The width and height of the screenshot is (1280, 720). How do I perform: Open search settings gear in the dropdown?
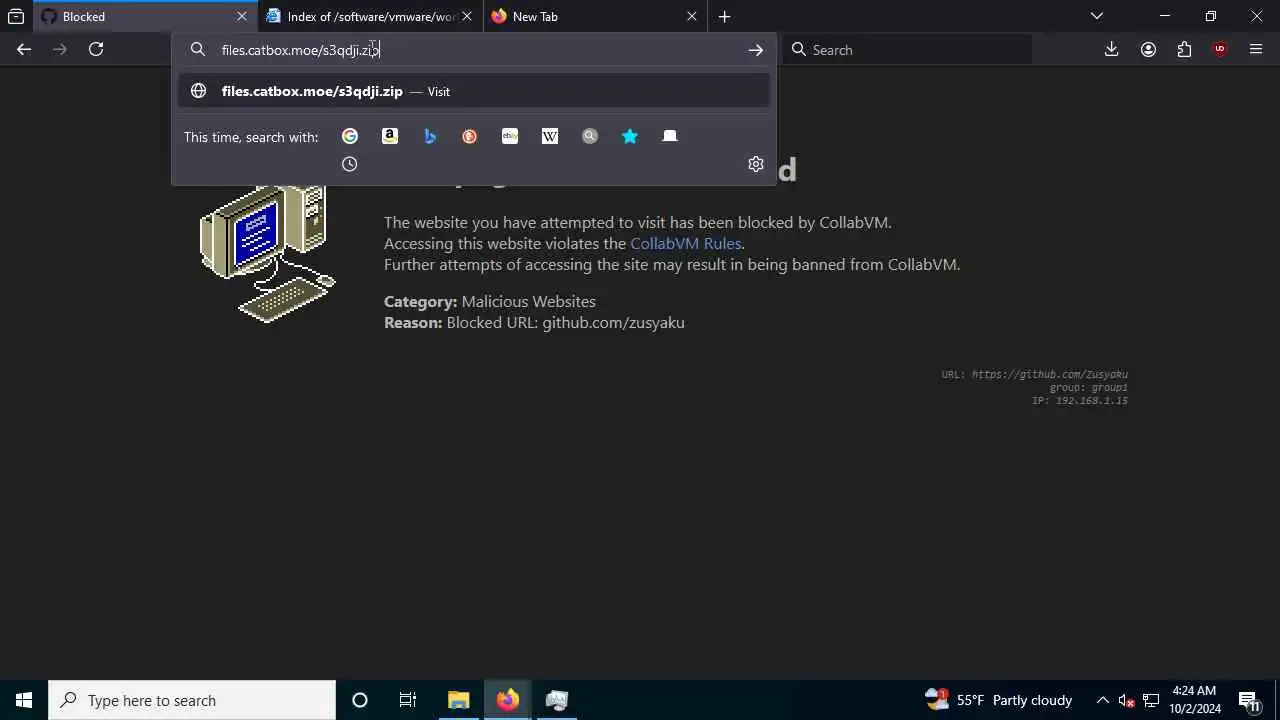click(756, 164)
